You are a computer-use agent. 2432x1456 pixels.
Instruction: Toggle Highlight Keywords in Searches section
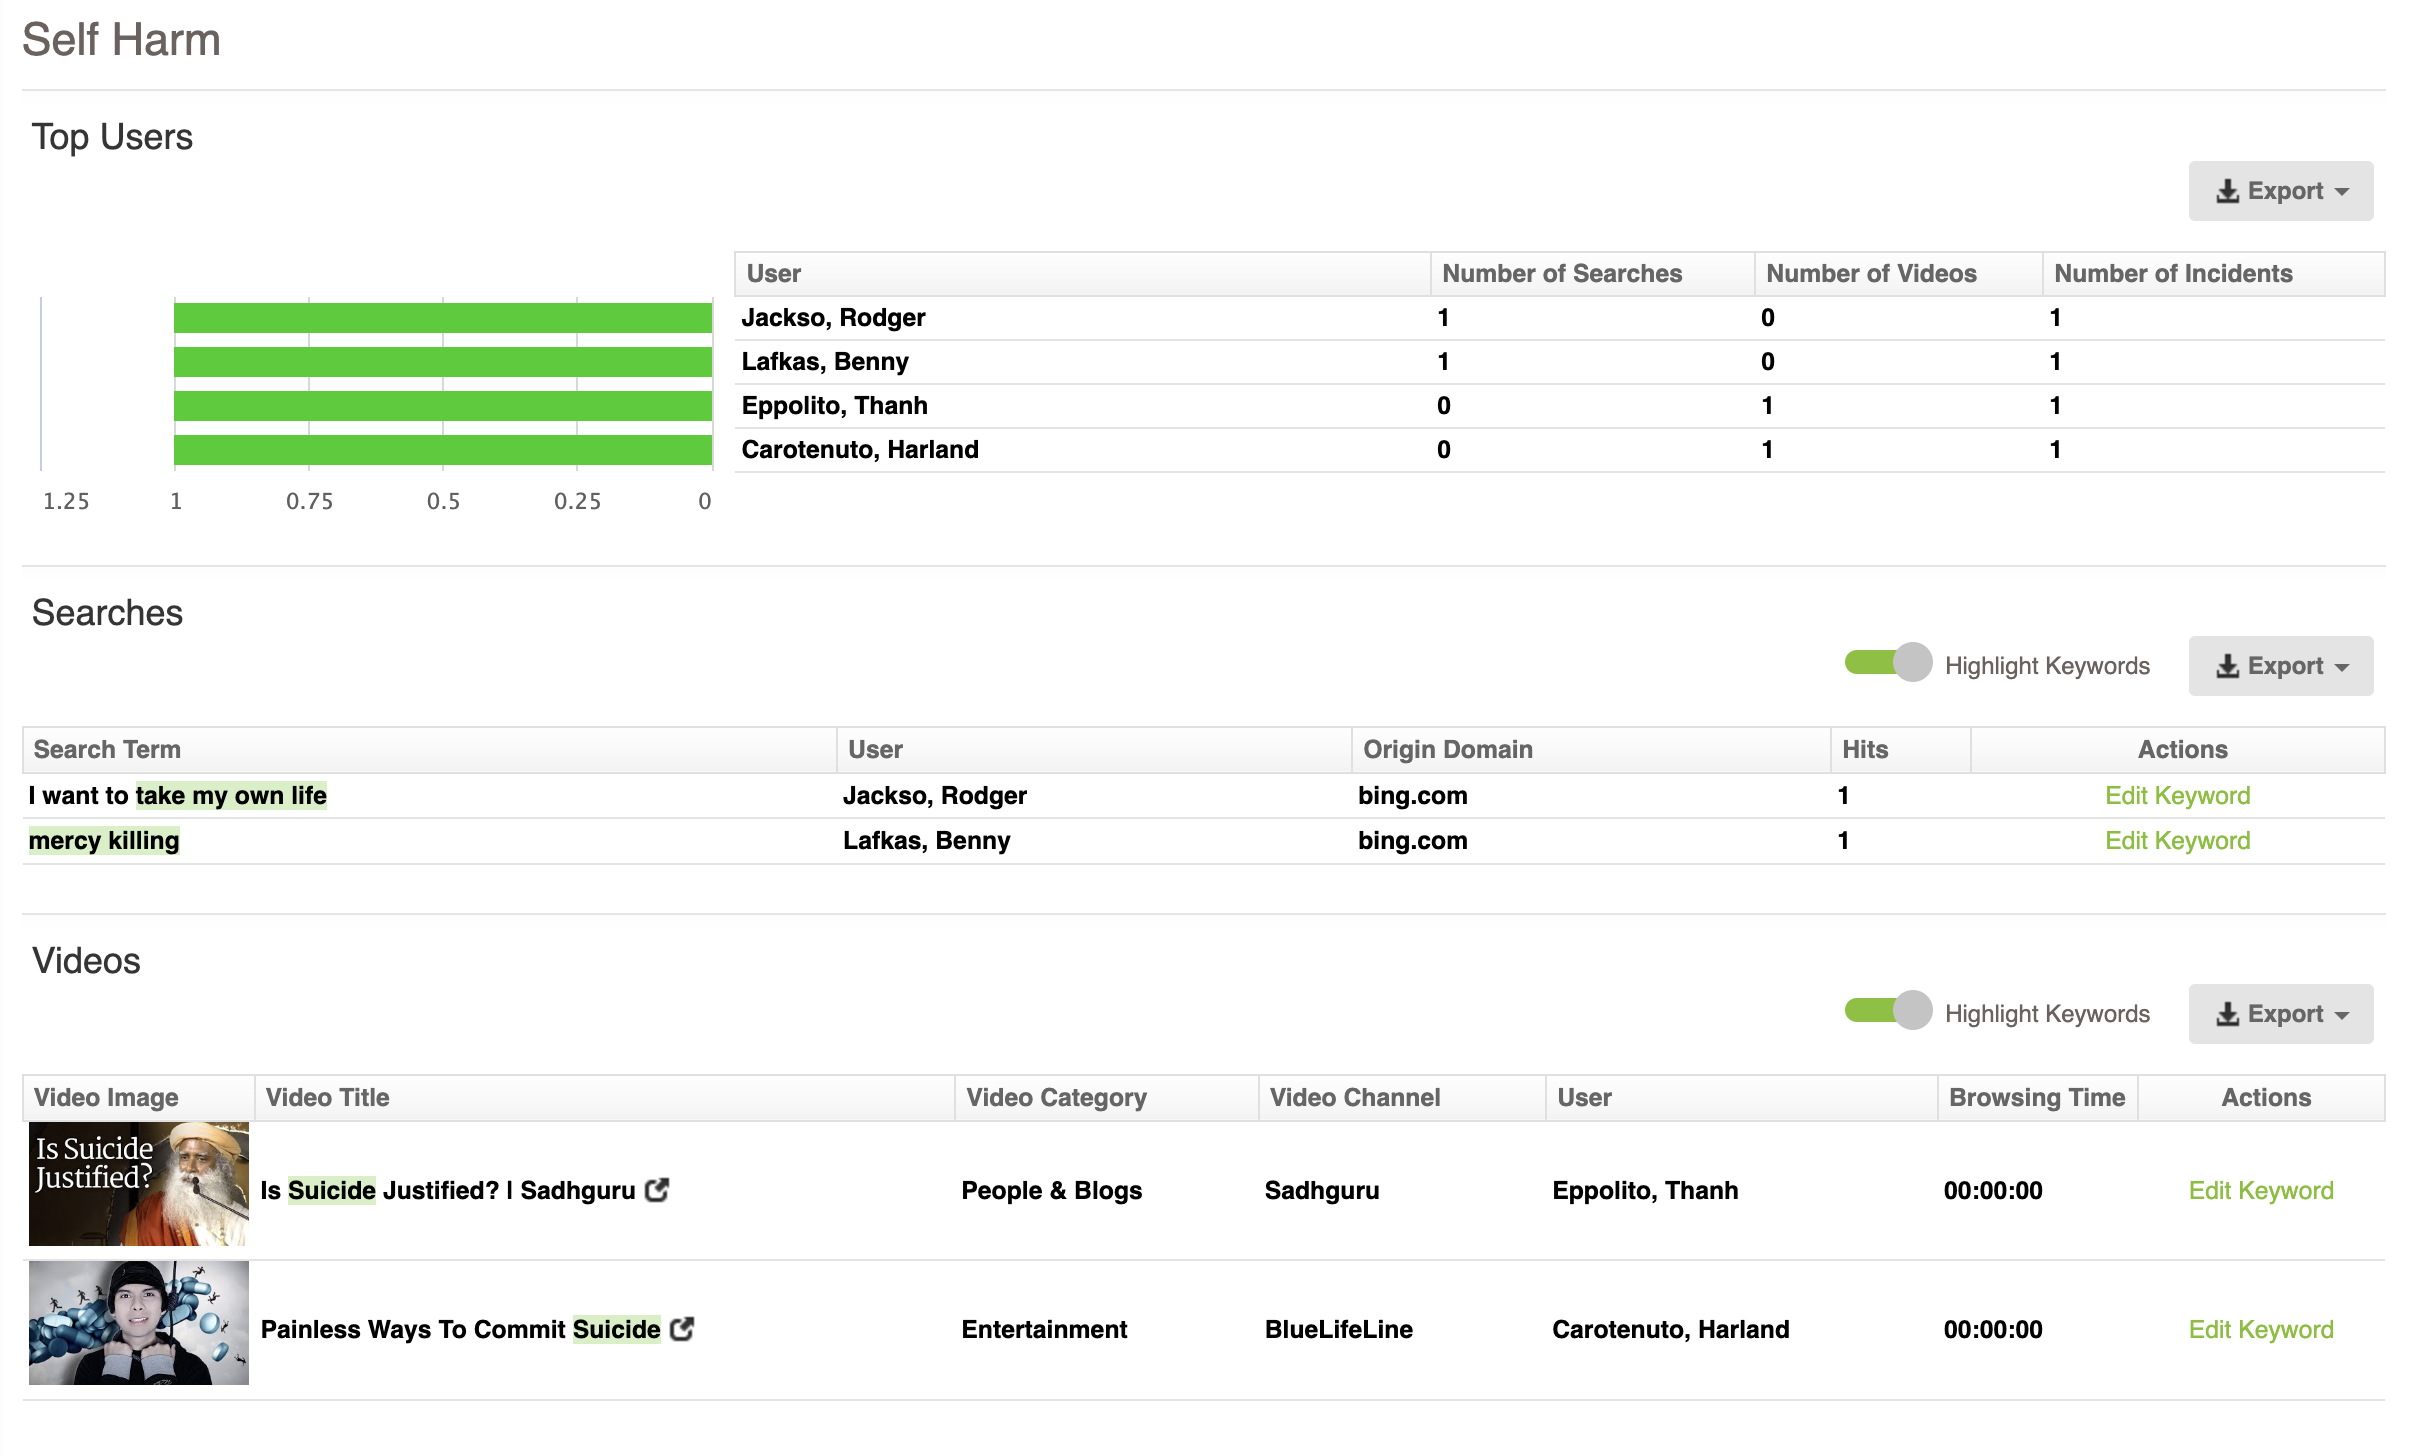(1887, 663)
